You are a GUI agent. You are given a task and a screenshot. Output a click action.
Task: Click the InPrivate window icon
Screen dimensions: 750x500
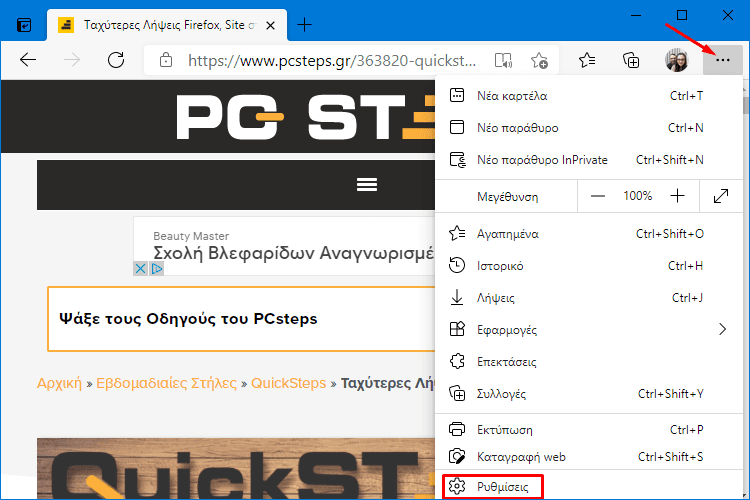(x=457, y=160)
